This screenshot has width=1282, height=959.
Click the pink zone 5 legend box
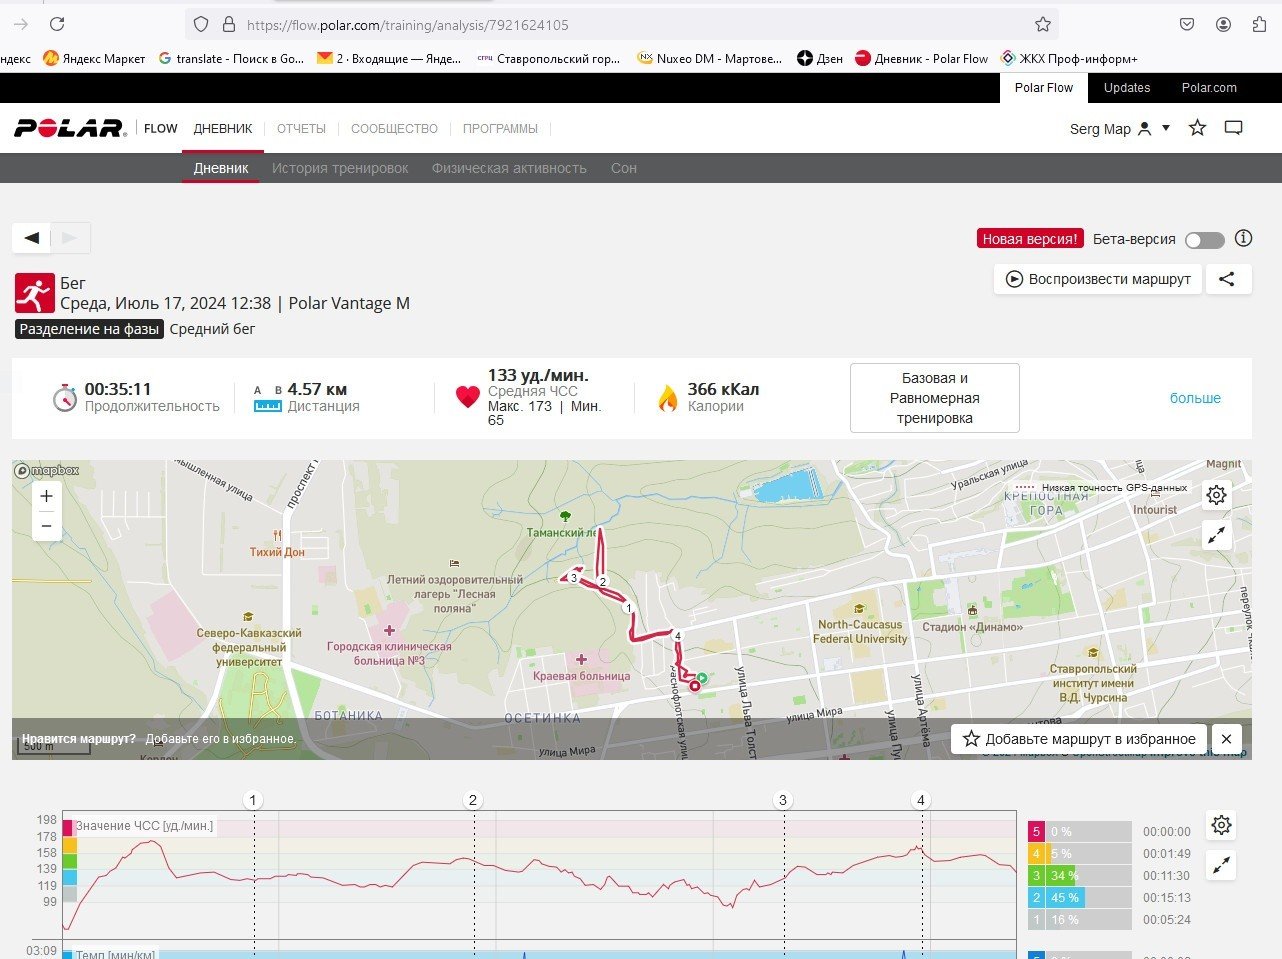[1037, 832]
